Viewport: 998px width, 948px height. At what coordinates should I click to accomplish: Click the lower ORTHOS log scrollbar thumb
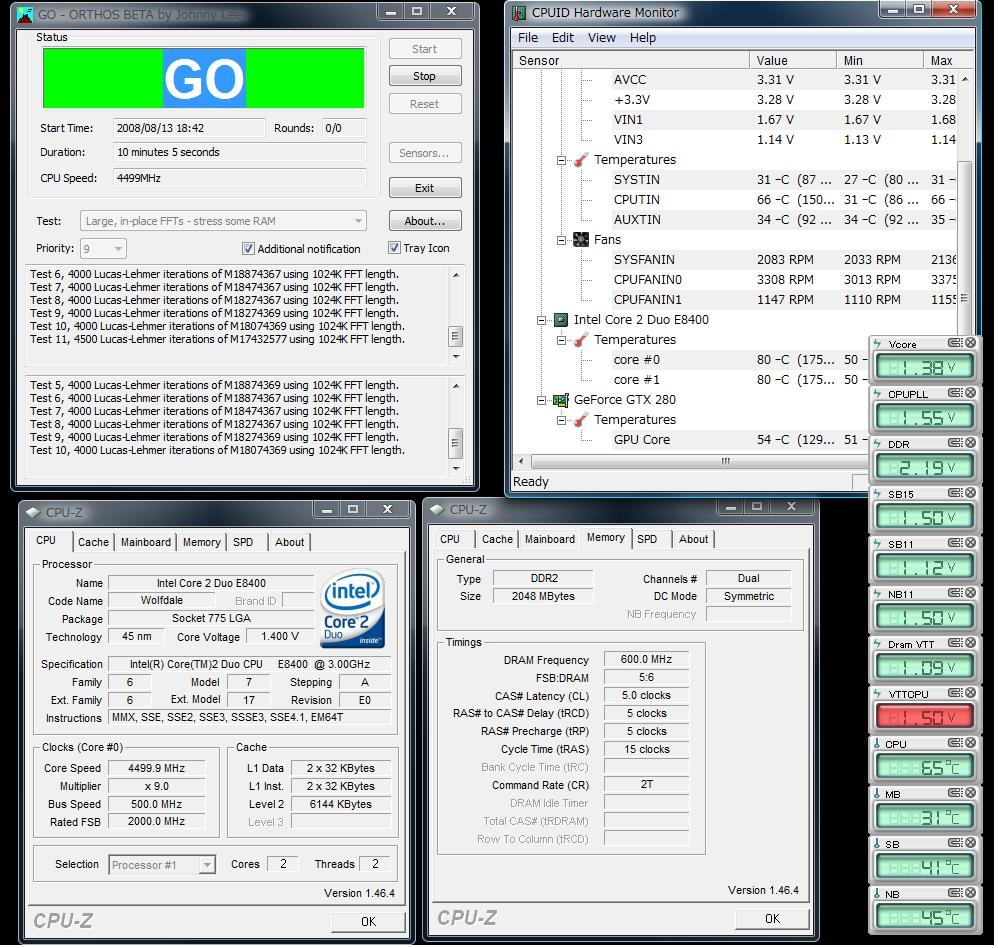pyautogui.click(x=456, y=442)
